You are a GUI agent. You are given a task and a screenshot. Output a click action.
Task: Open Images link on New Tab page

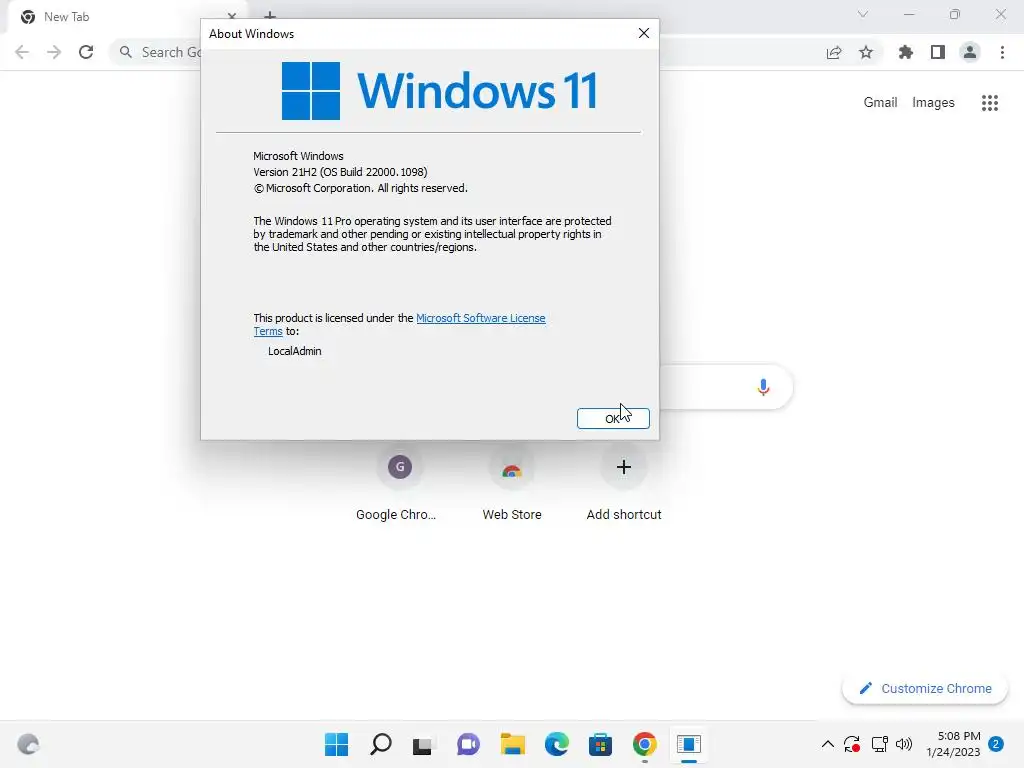pos(933,103)
